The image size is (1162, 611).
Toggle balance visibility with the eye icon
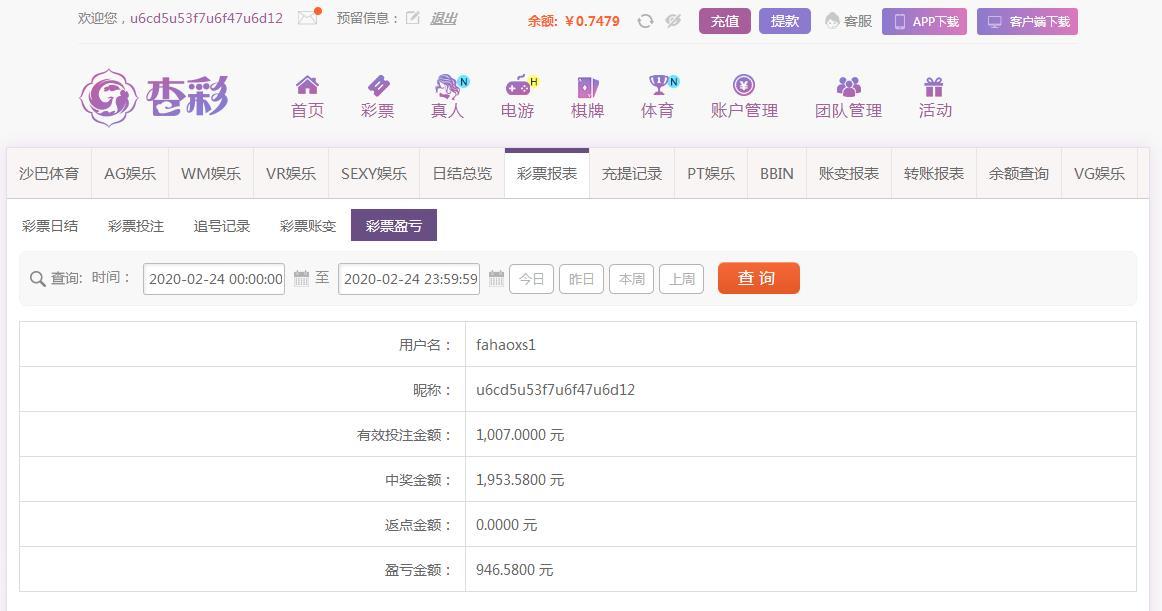[x=673, y=20]
